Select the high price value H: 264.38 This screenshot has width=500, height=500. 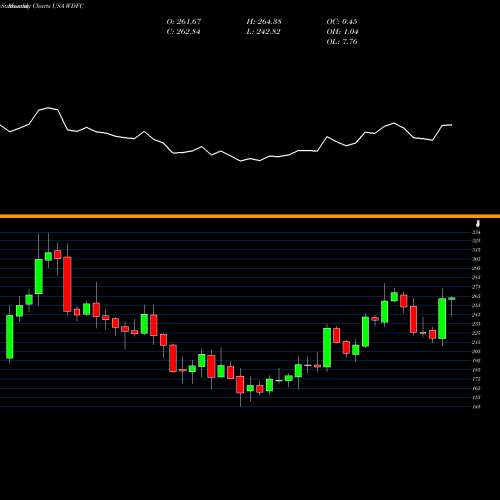click(x=264, y=21)
